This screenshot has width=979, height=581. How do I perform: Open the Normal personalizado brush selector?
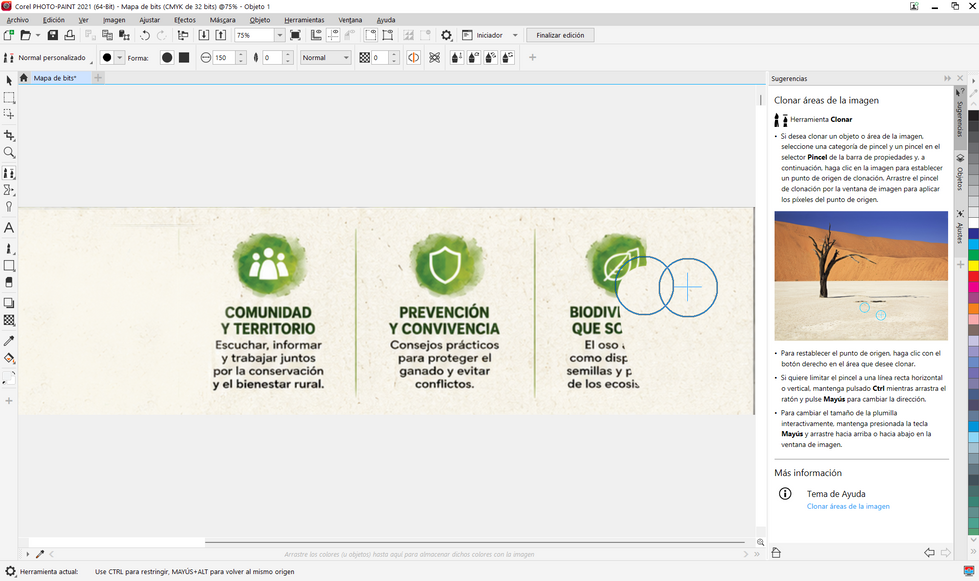pyautogui.click(x=47, y=57)
